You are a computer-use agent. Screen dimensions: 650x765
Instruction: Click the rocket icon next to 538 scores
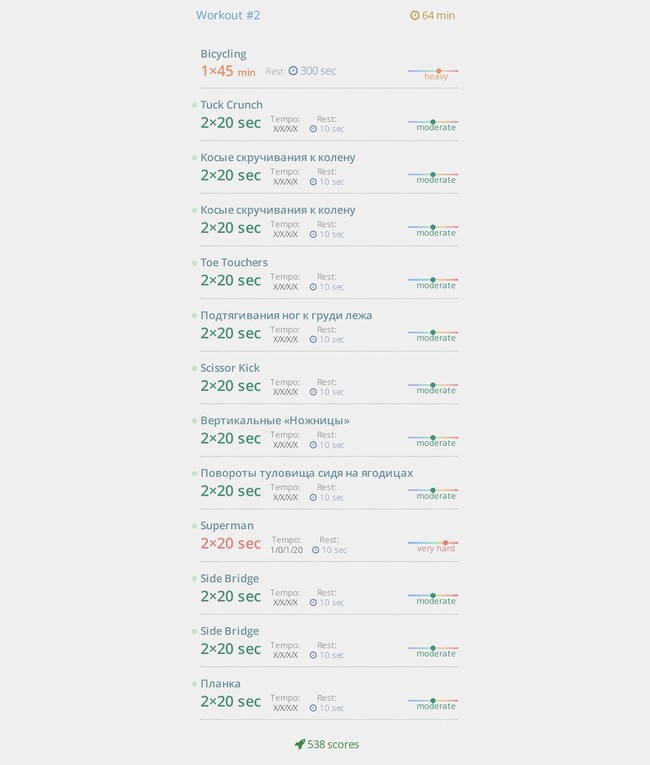click(300, 744)
